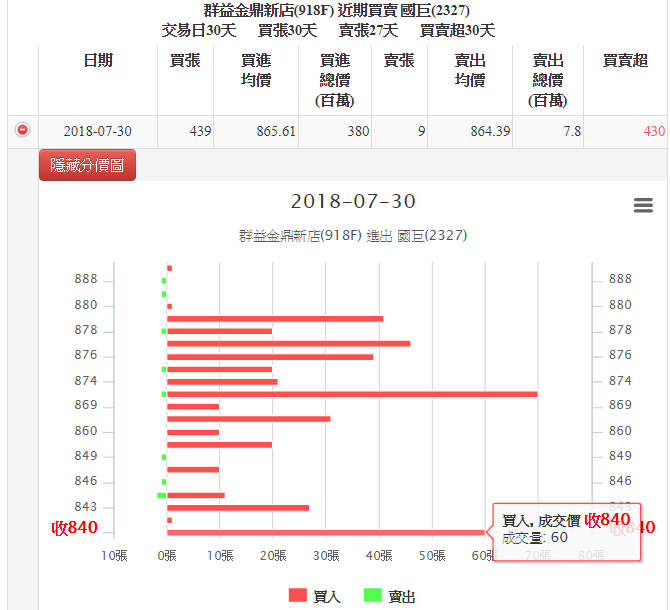Open the chart hamburger context menu
This screenshot has width=670, height=610.
pyautogui.click(x=643, y=206)
